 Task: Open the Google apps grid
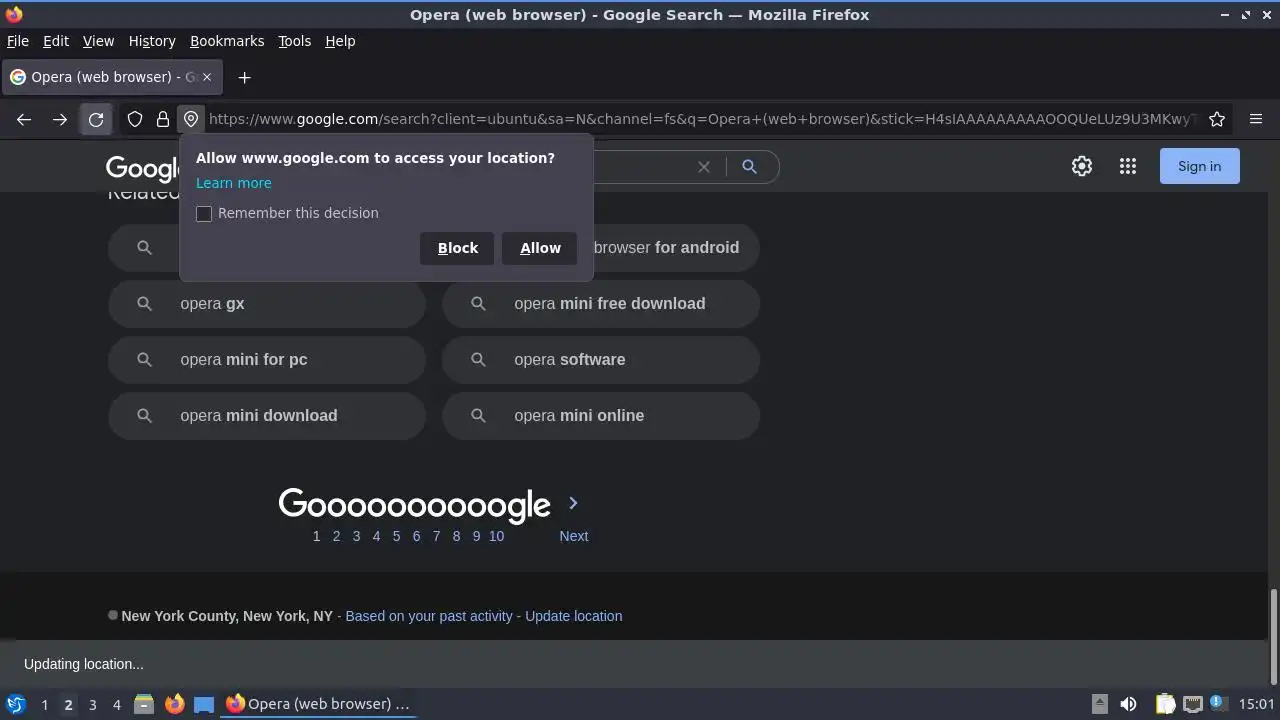1128,166
